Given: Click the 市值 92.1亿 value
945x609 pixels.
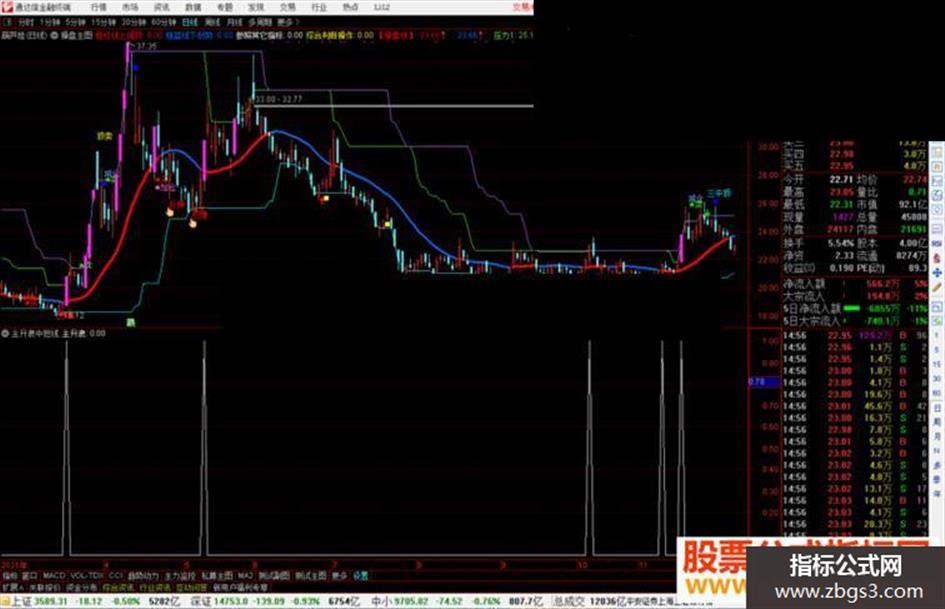Looking at the screenshot, I should point(912,204).
